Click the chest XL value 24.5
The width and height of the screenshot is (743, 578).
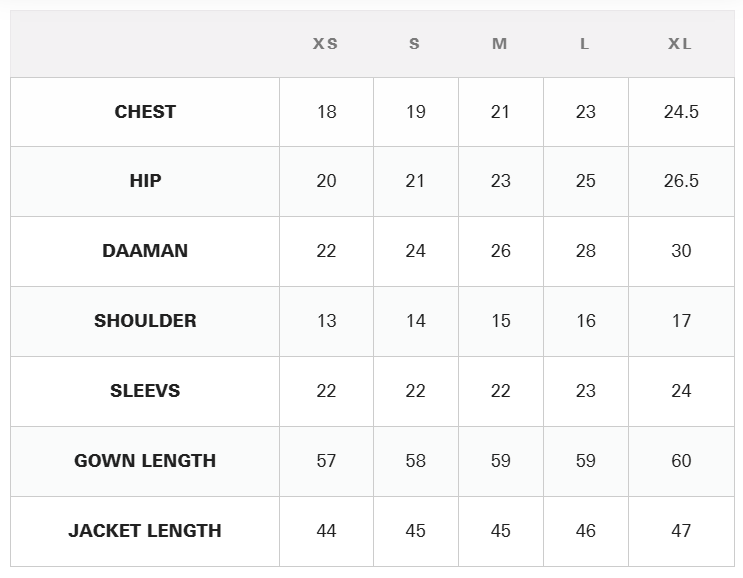[x=681, y=112]
